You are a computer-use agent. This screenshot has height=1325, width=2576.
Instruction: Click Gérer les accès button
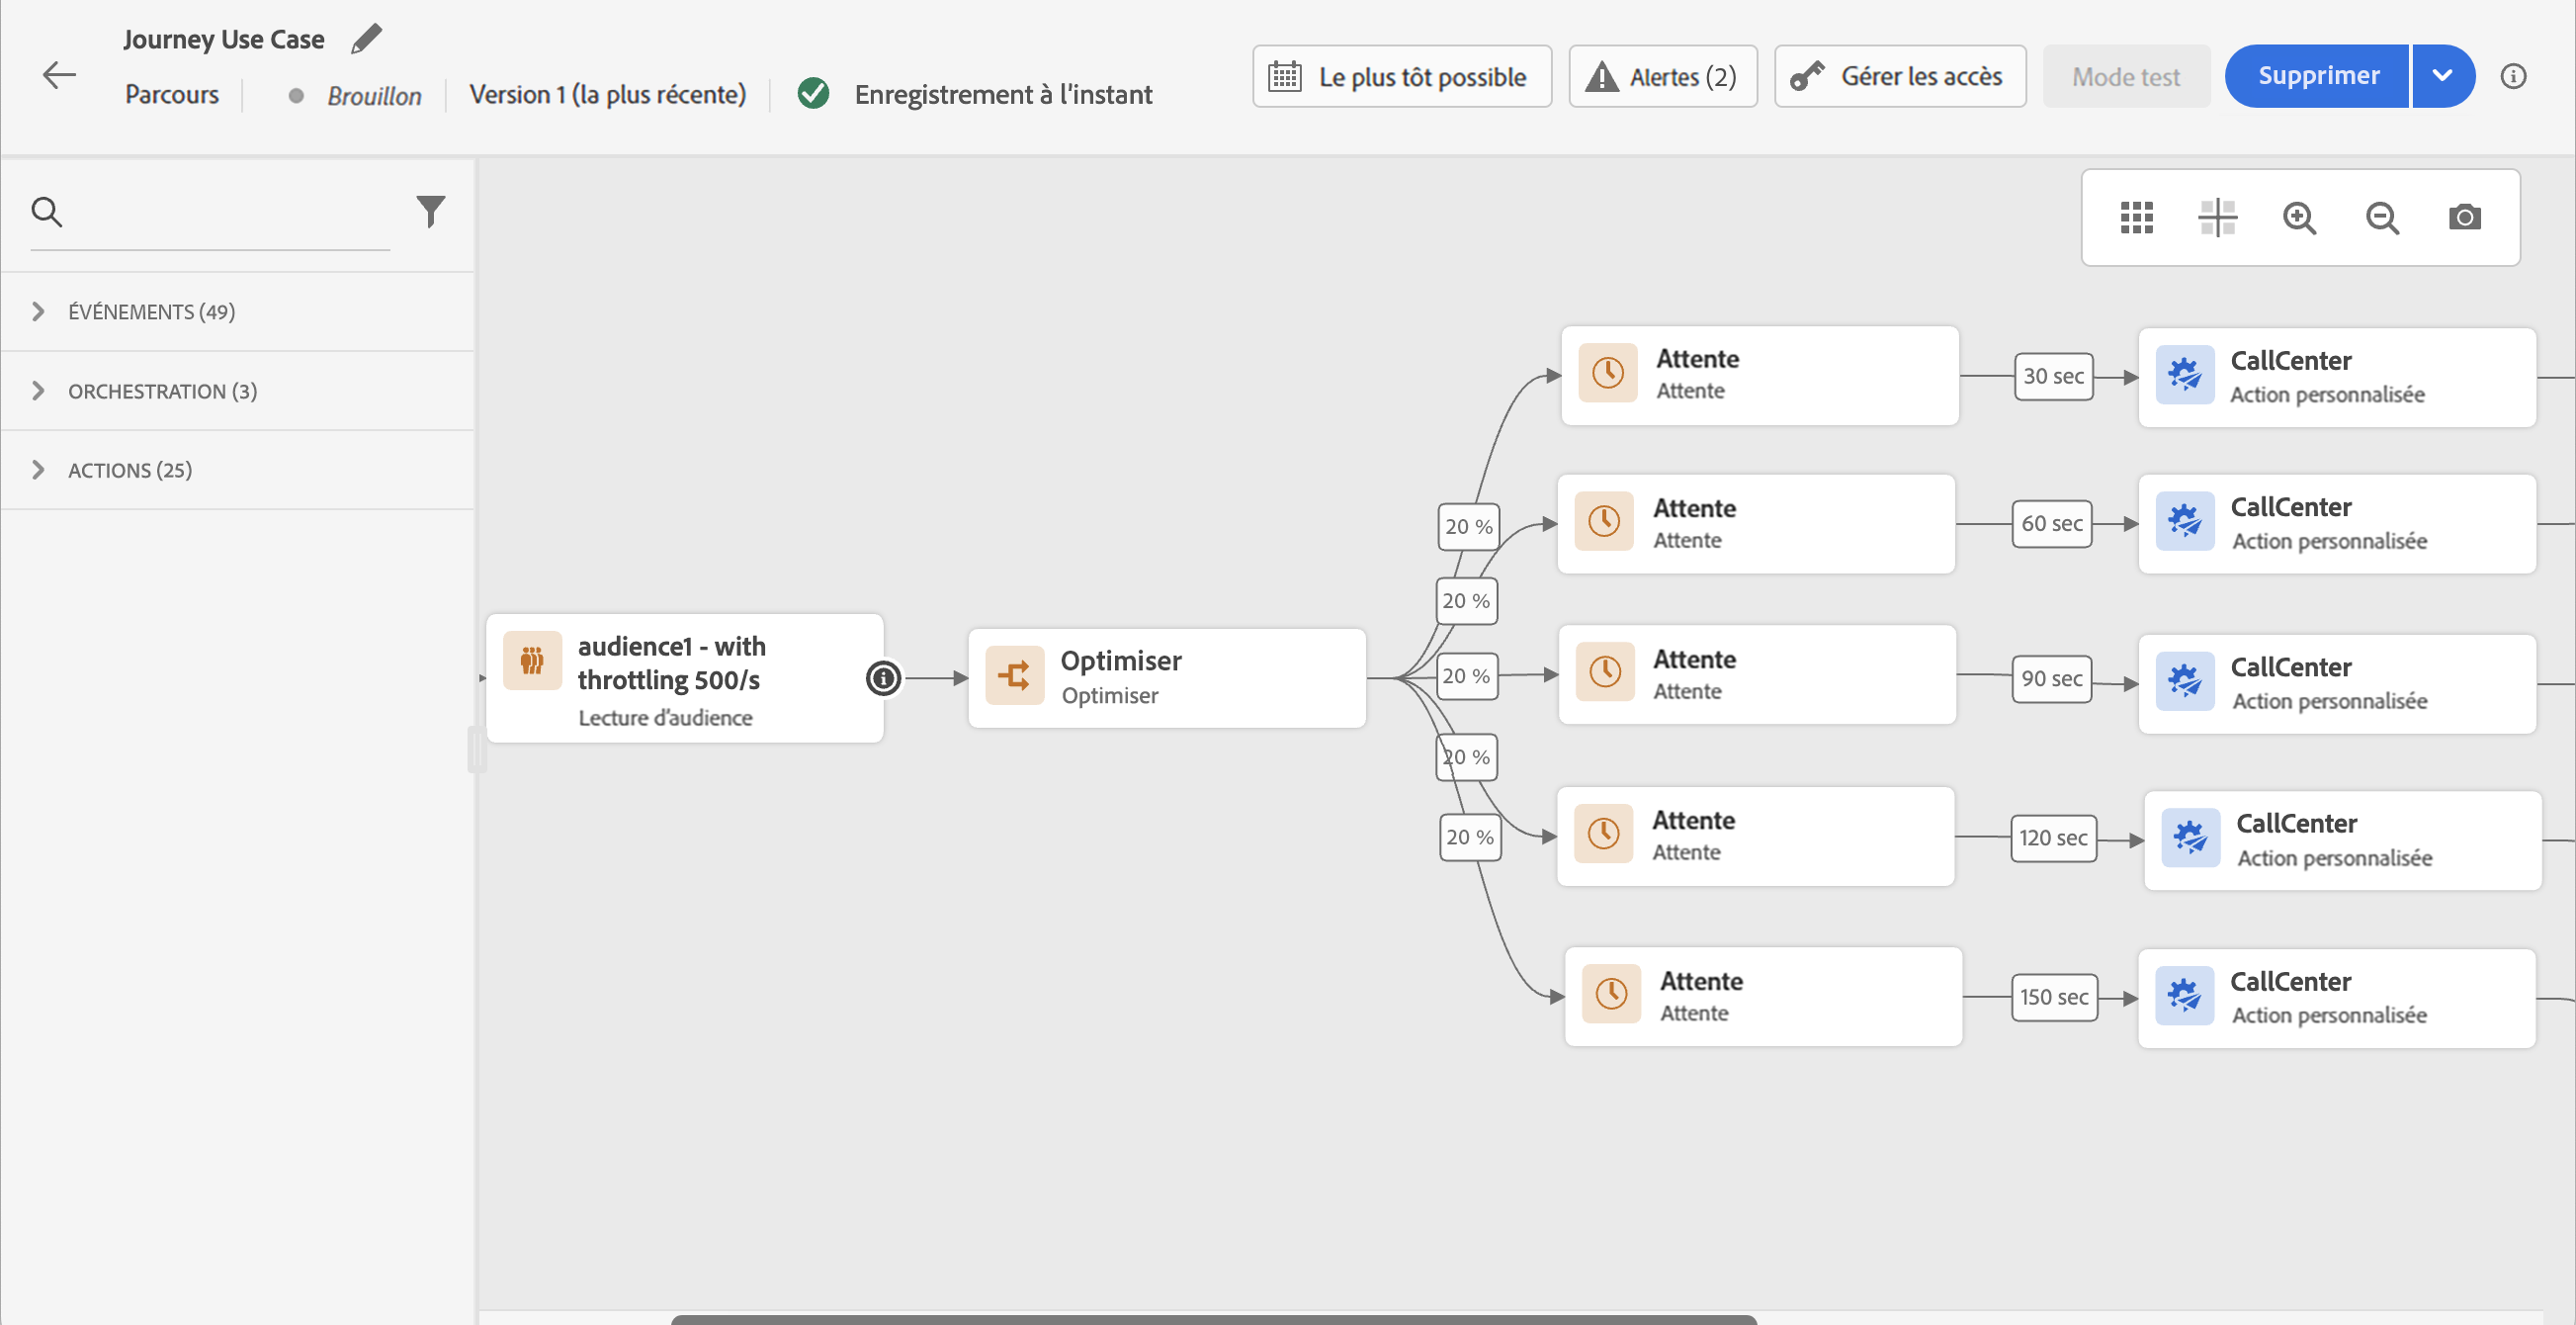point(1899,76)
